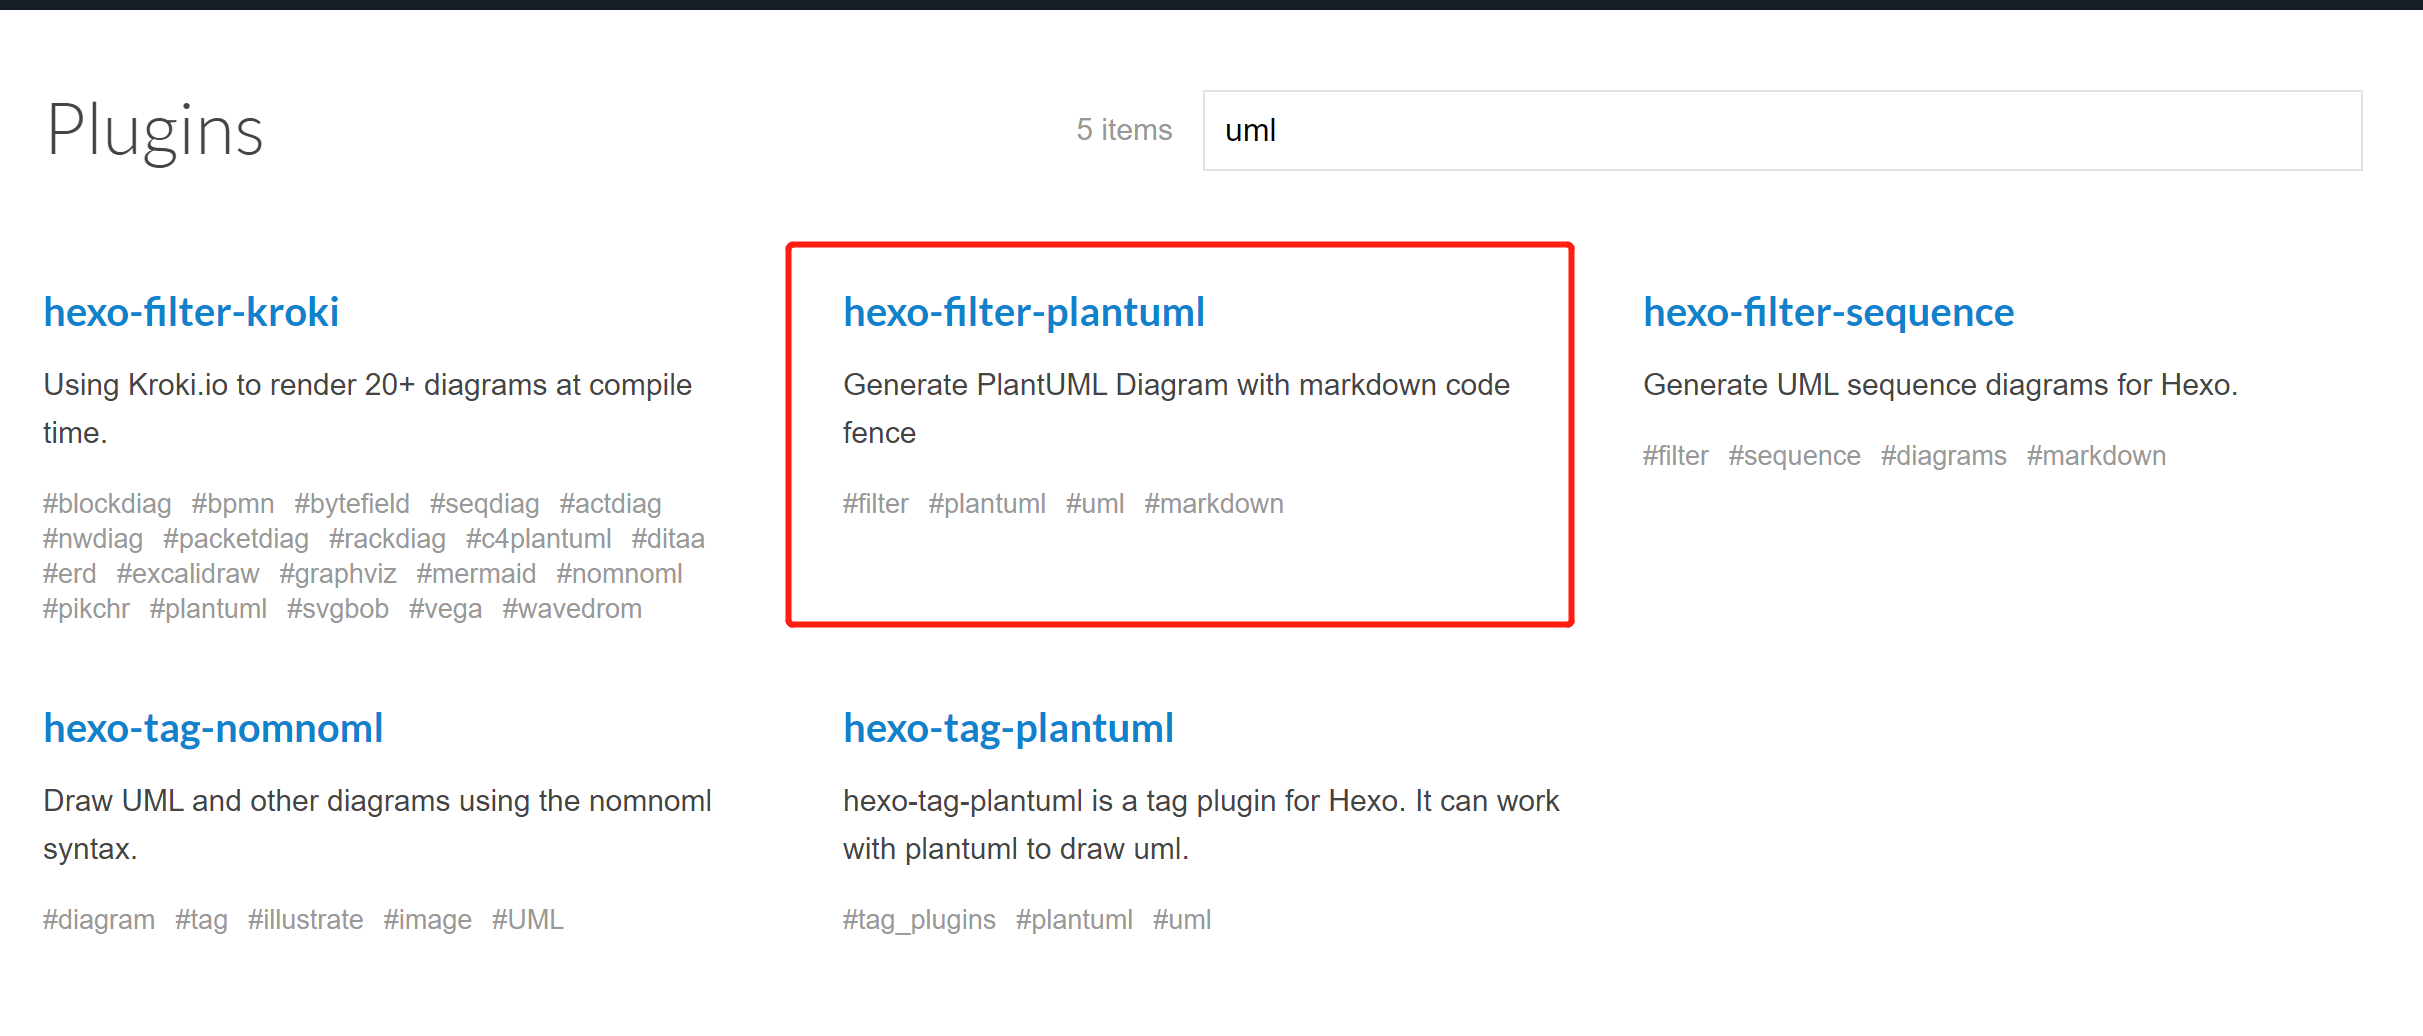
Task: Open the hexo-filter-kroki plugin link
Action: [x=191, y=312]
